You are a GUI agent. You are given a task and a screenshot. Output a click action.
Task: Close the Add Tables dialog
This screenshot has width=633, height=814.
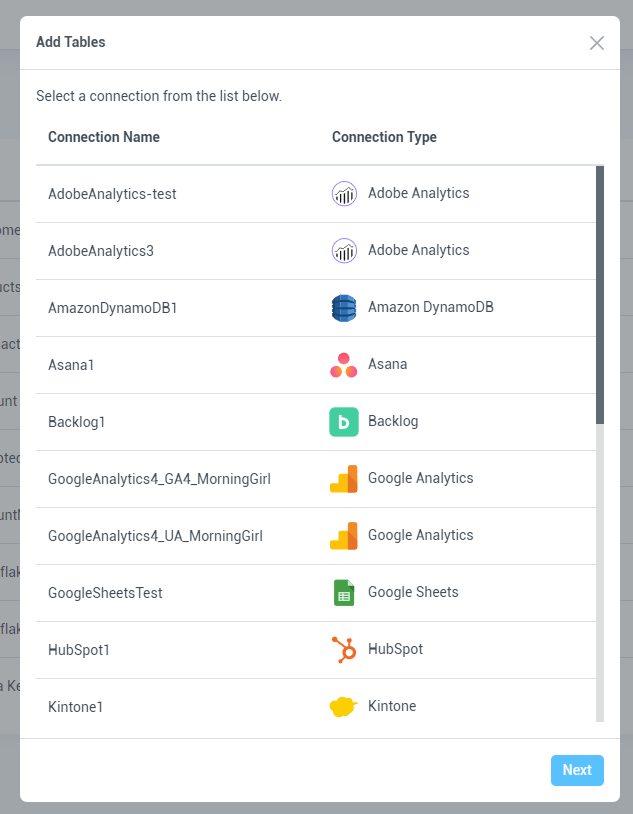(x=597, y=43)
